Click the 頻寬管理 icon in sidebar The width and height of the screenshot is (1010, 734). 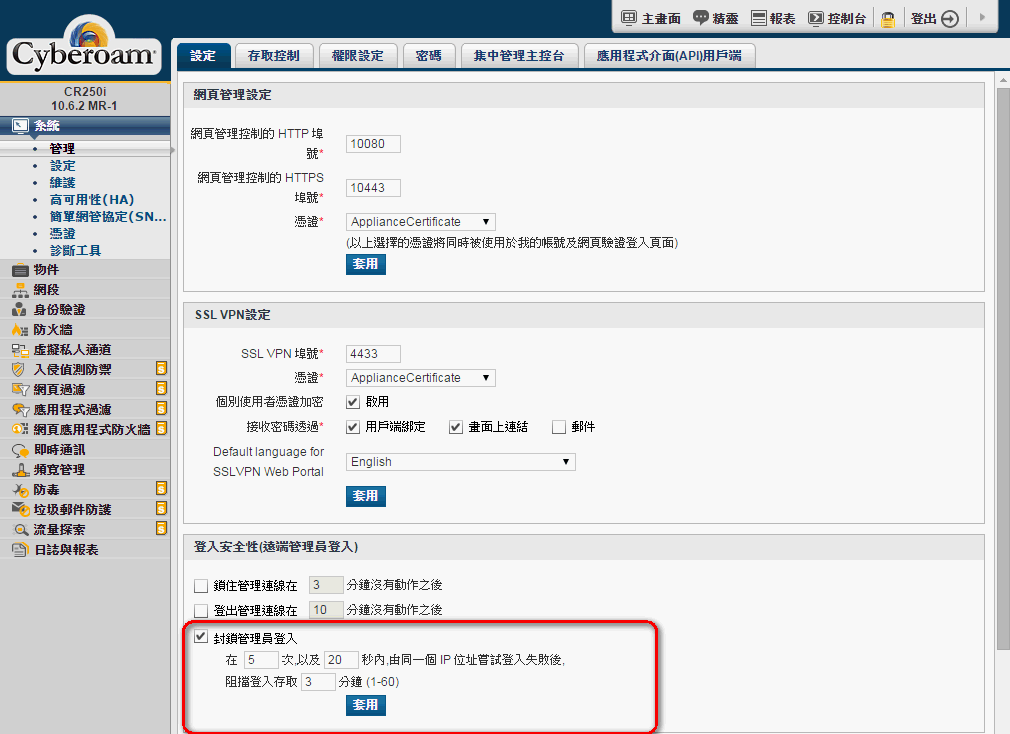[x=21, y=470]
